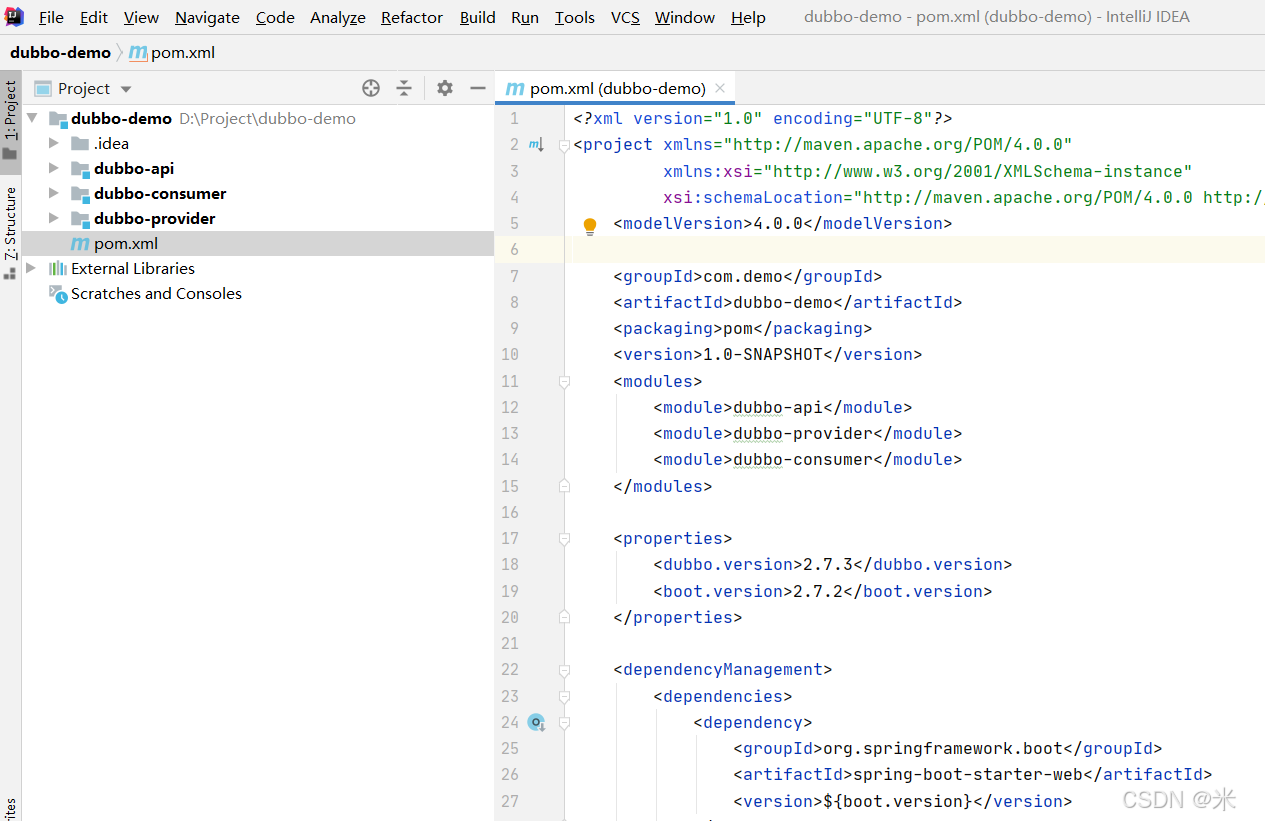This screenshot has width=1265, height=821.
Task: Fold the dependency block at line 24
Action: point(564,722)
